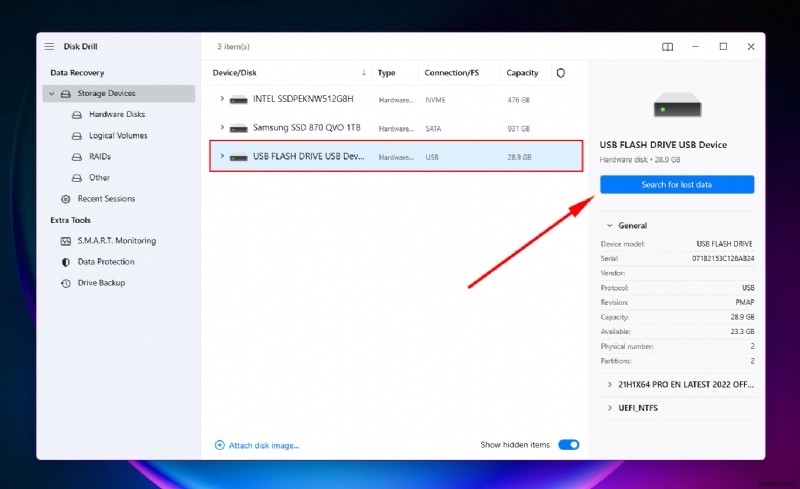Viewport: 800px width, 489px height.
Task: Click the Recent Sessions gear icon
Action: pos(66,199)
